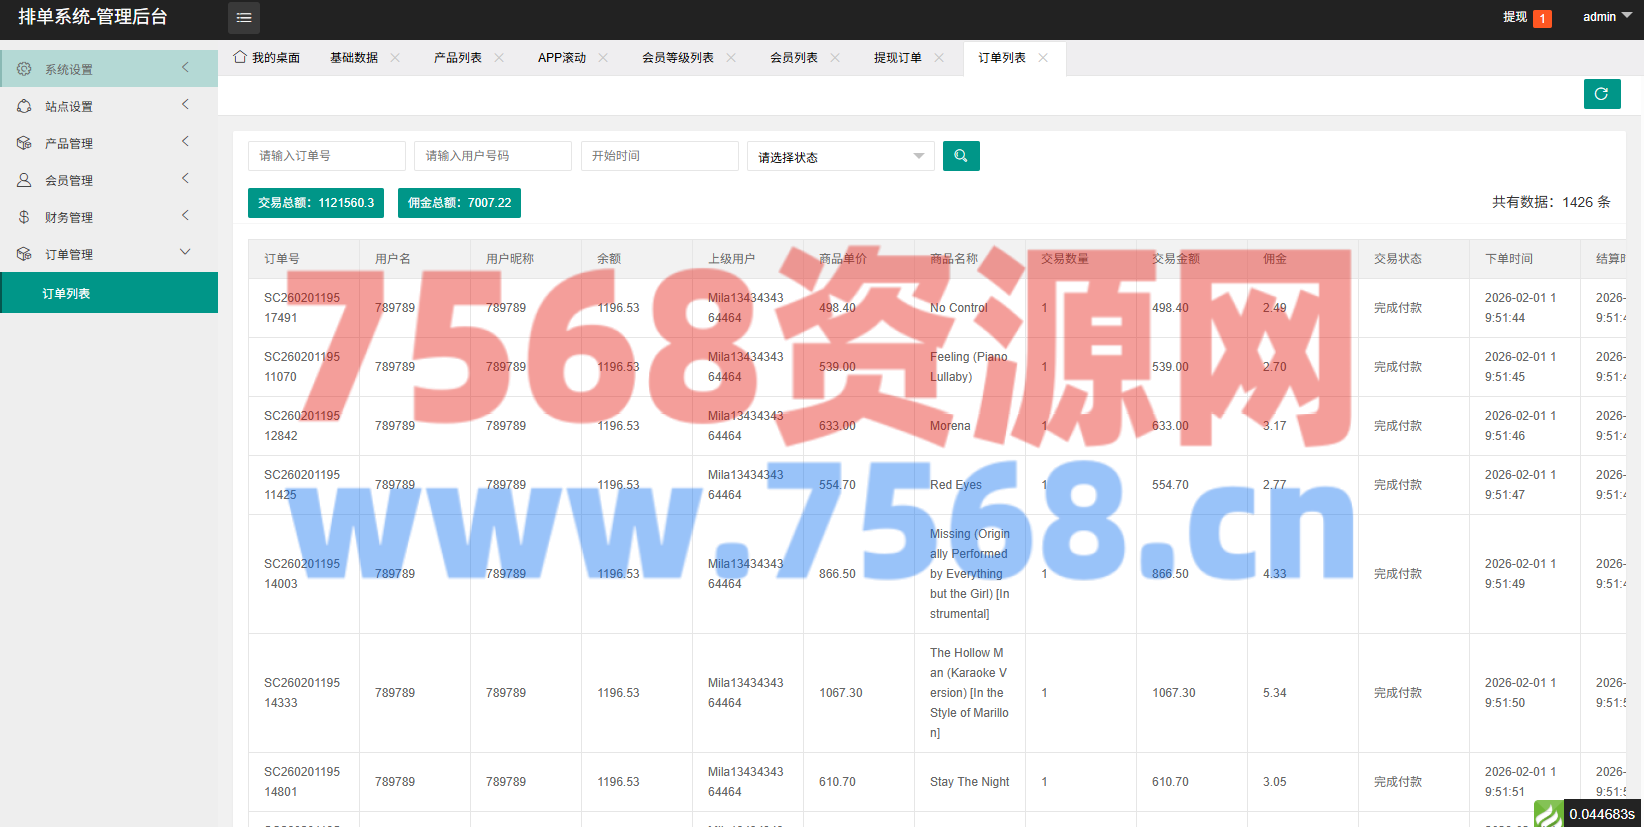The image size is (1644, 827).
Task: Close the 产品列表 tab
Action: coord(499,58)
